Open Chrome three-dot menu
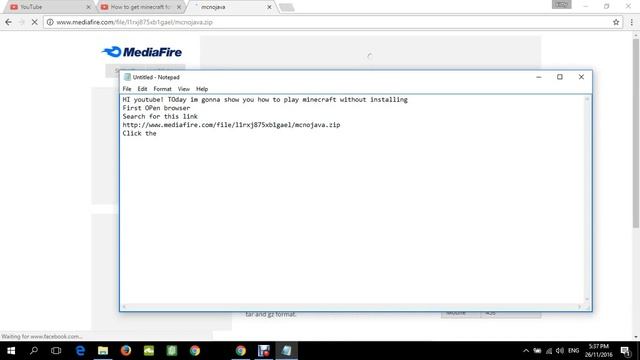The width and height of the screenshot is (640, 360). click(x=631, y=22)
